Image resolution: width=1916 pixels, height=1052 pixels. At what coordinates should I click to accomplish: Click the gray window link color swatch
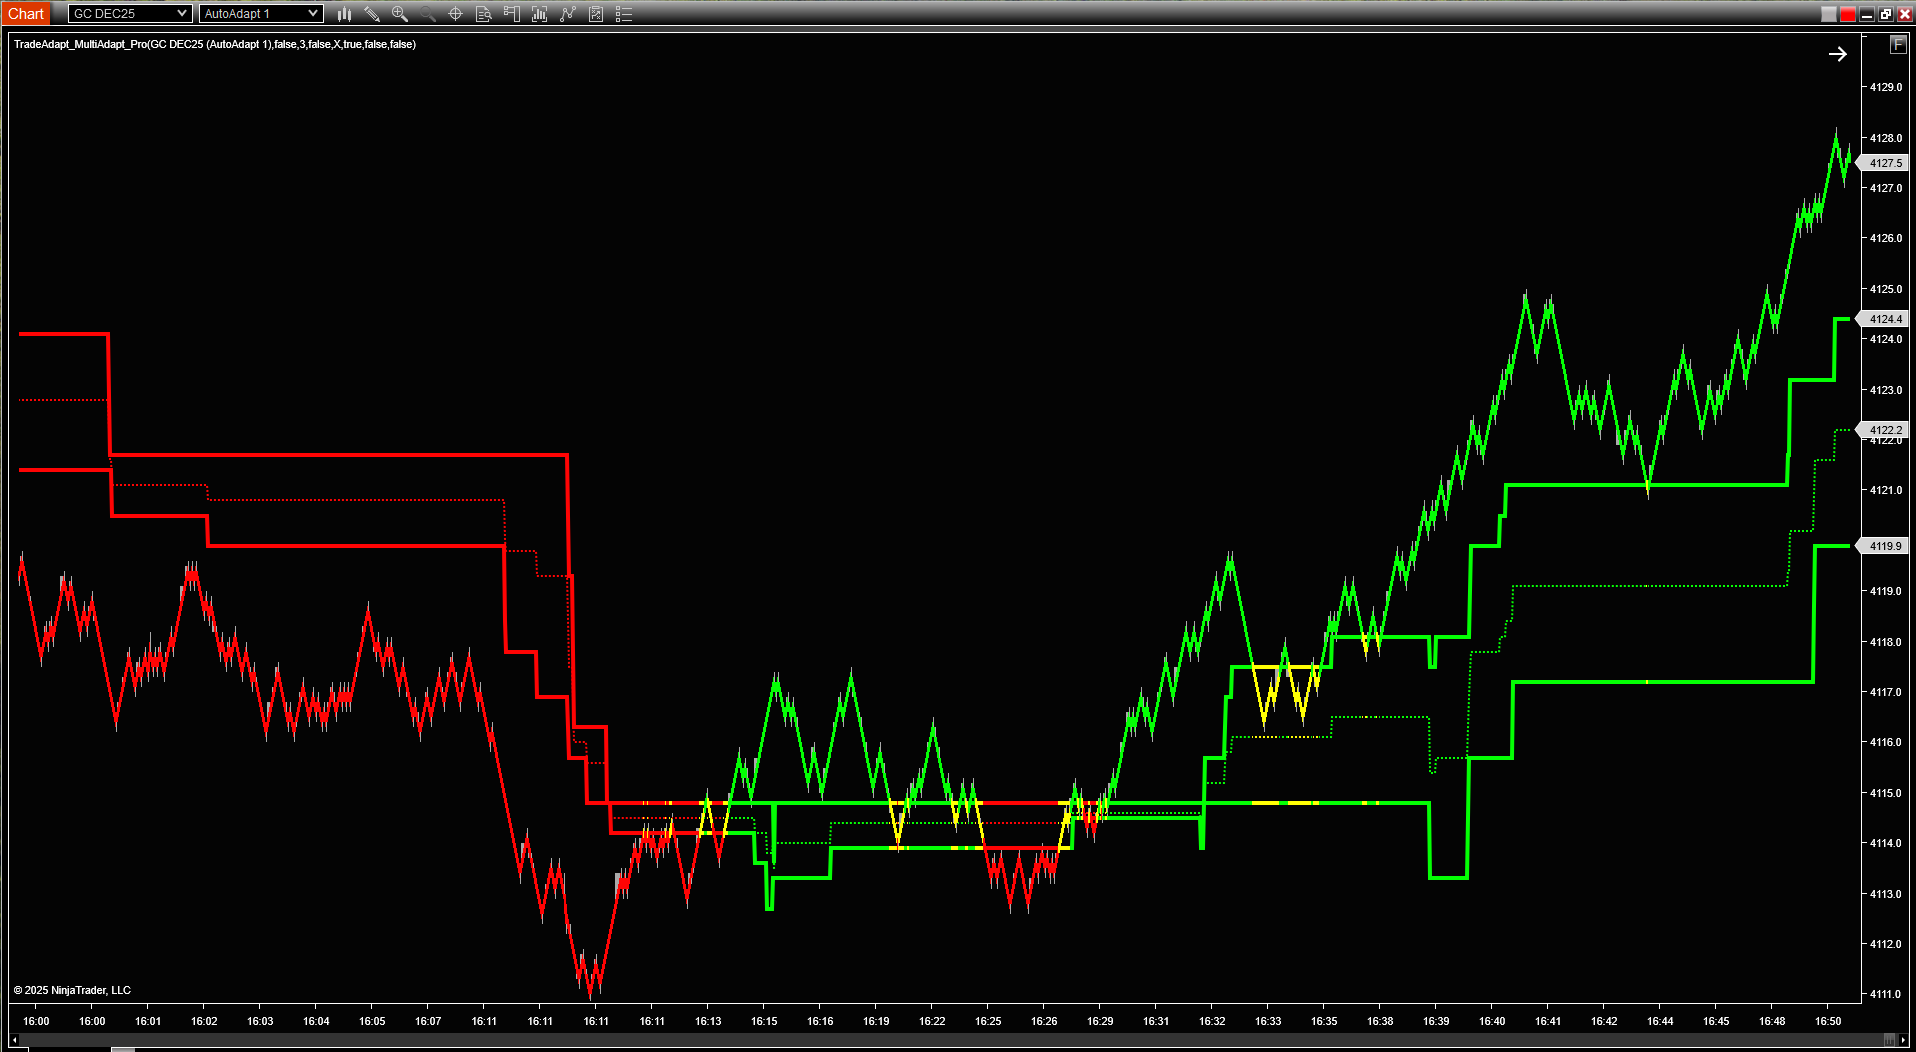click(x=1829, y=14)
